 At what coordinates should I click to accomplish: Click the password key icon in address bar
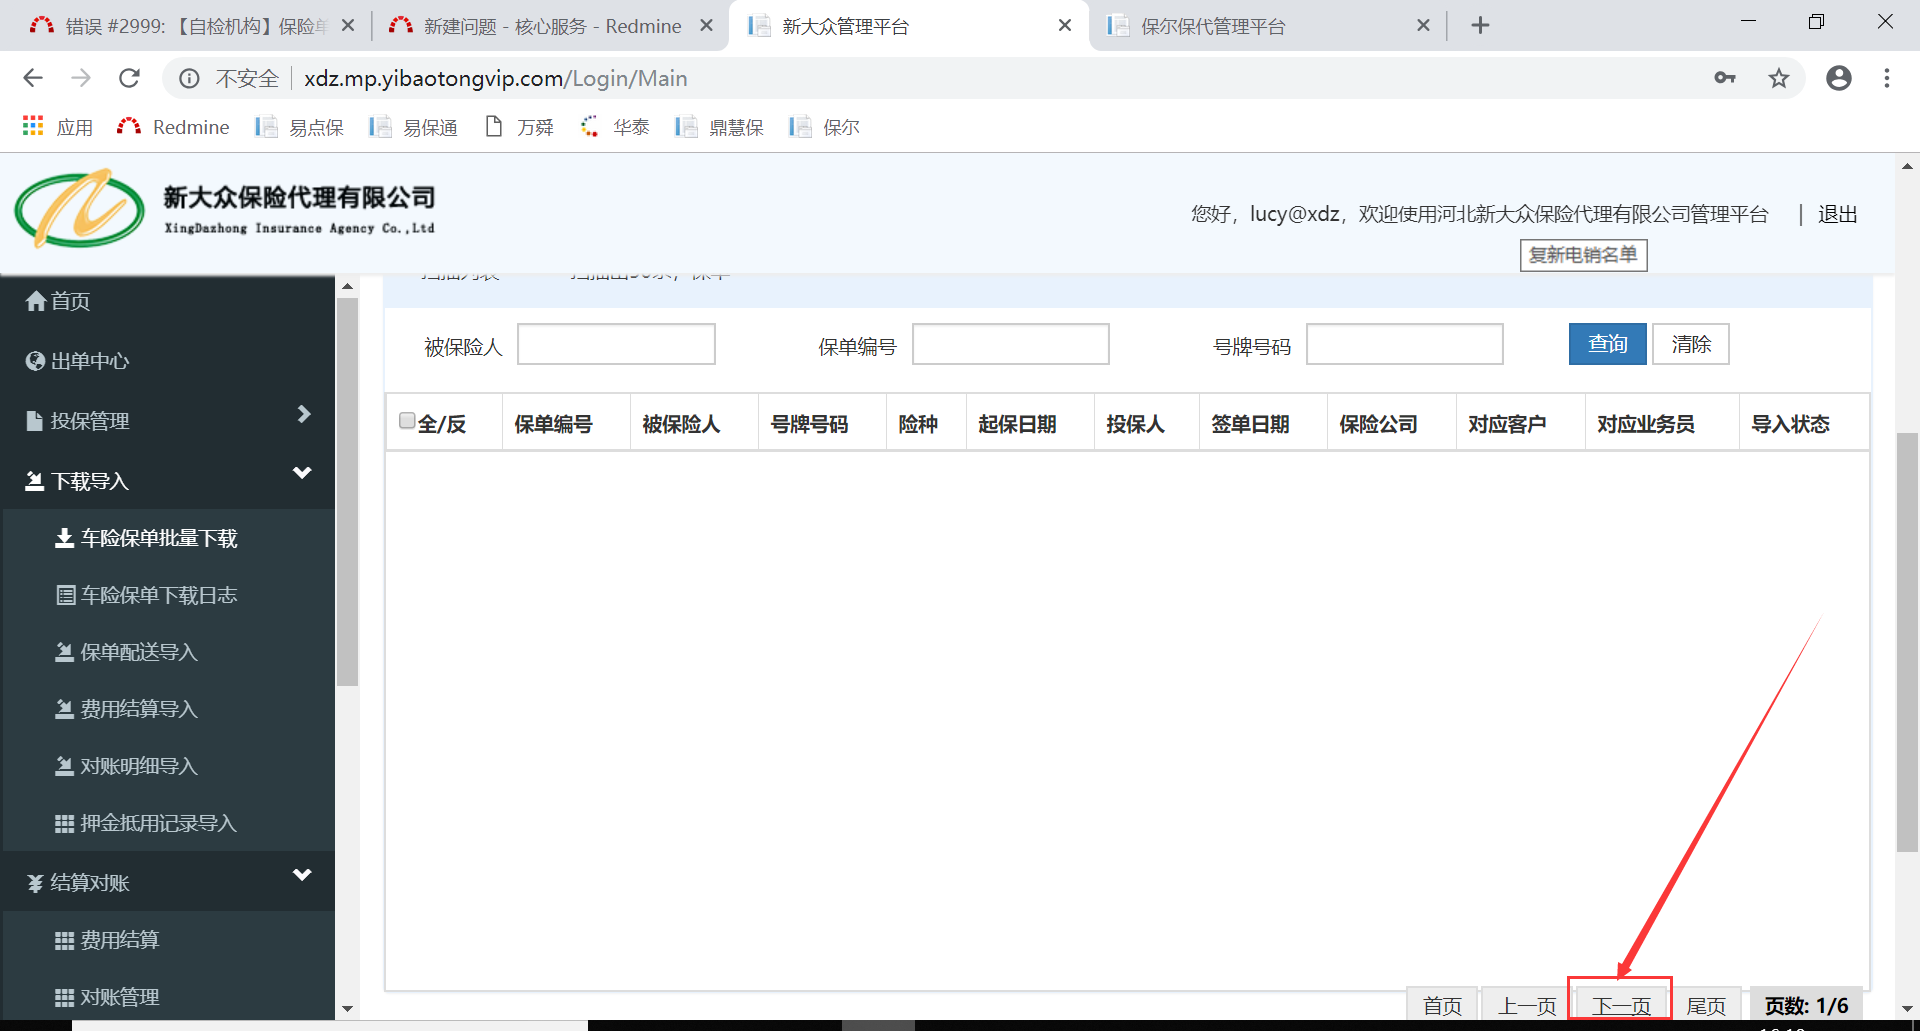point(1724,78)
